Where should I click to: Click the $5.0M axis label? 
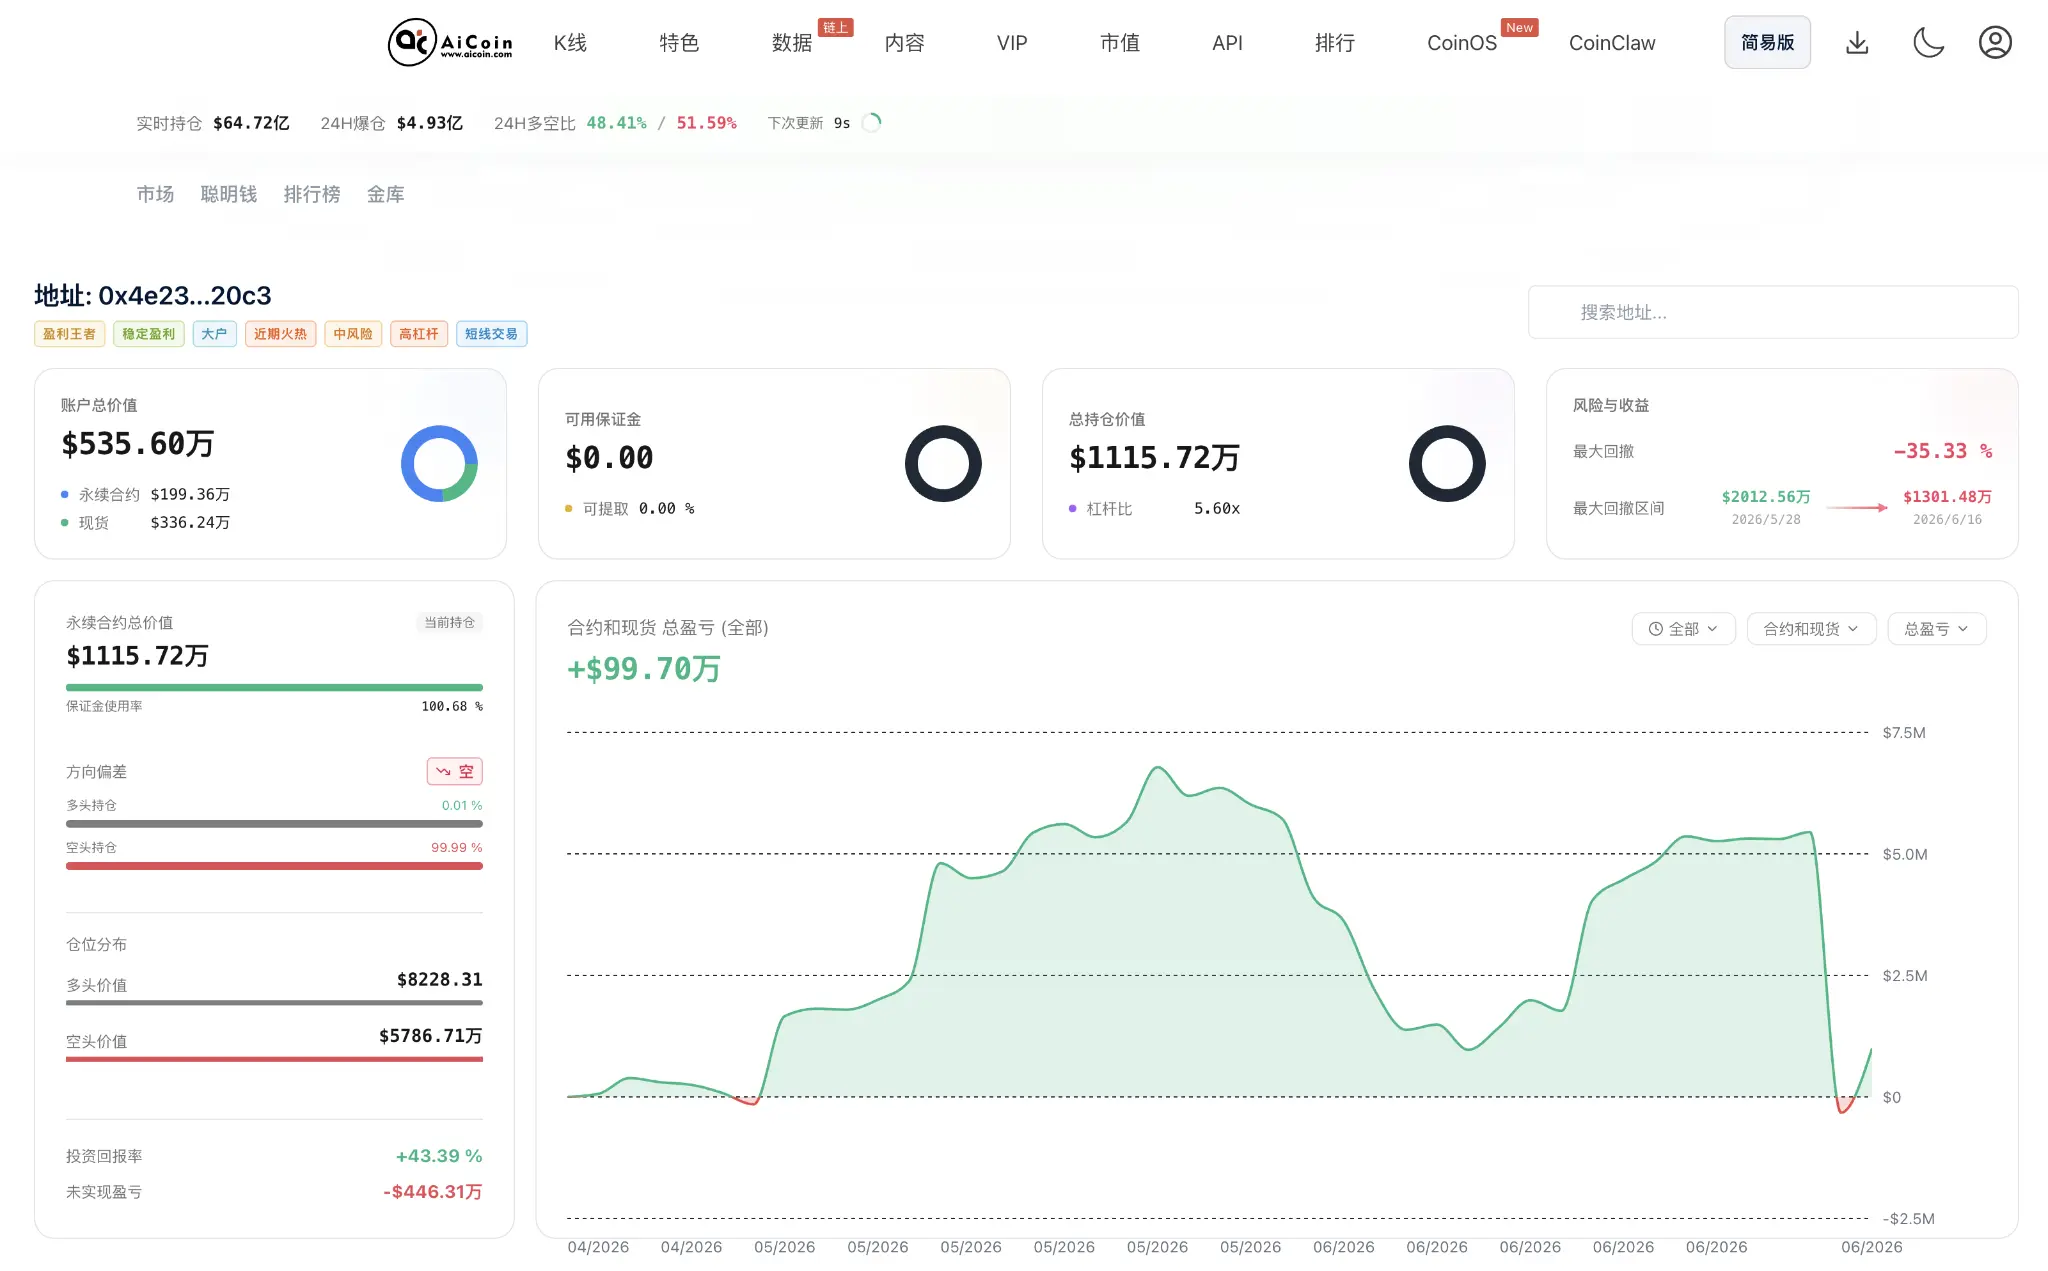(x=1904, y=854)
